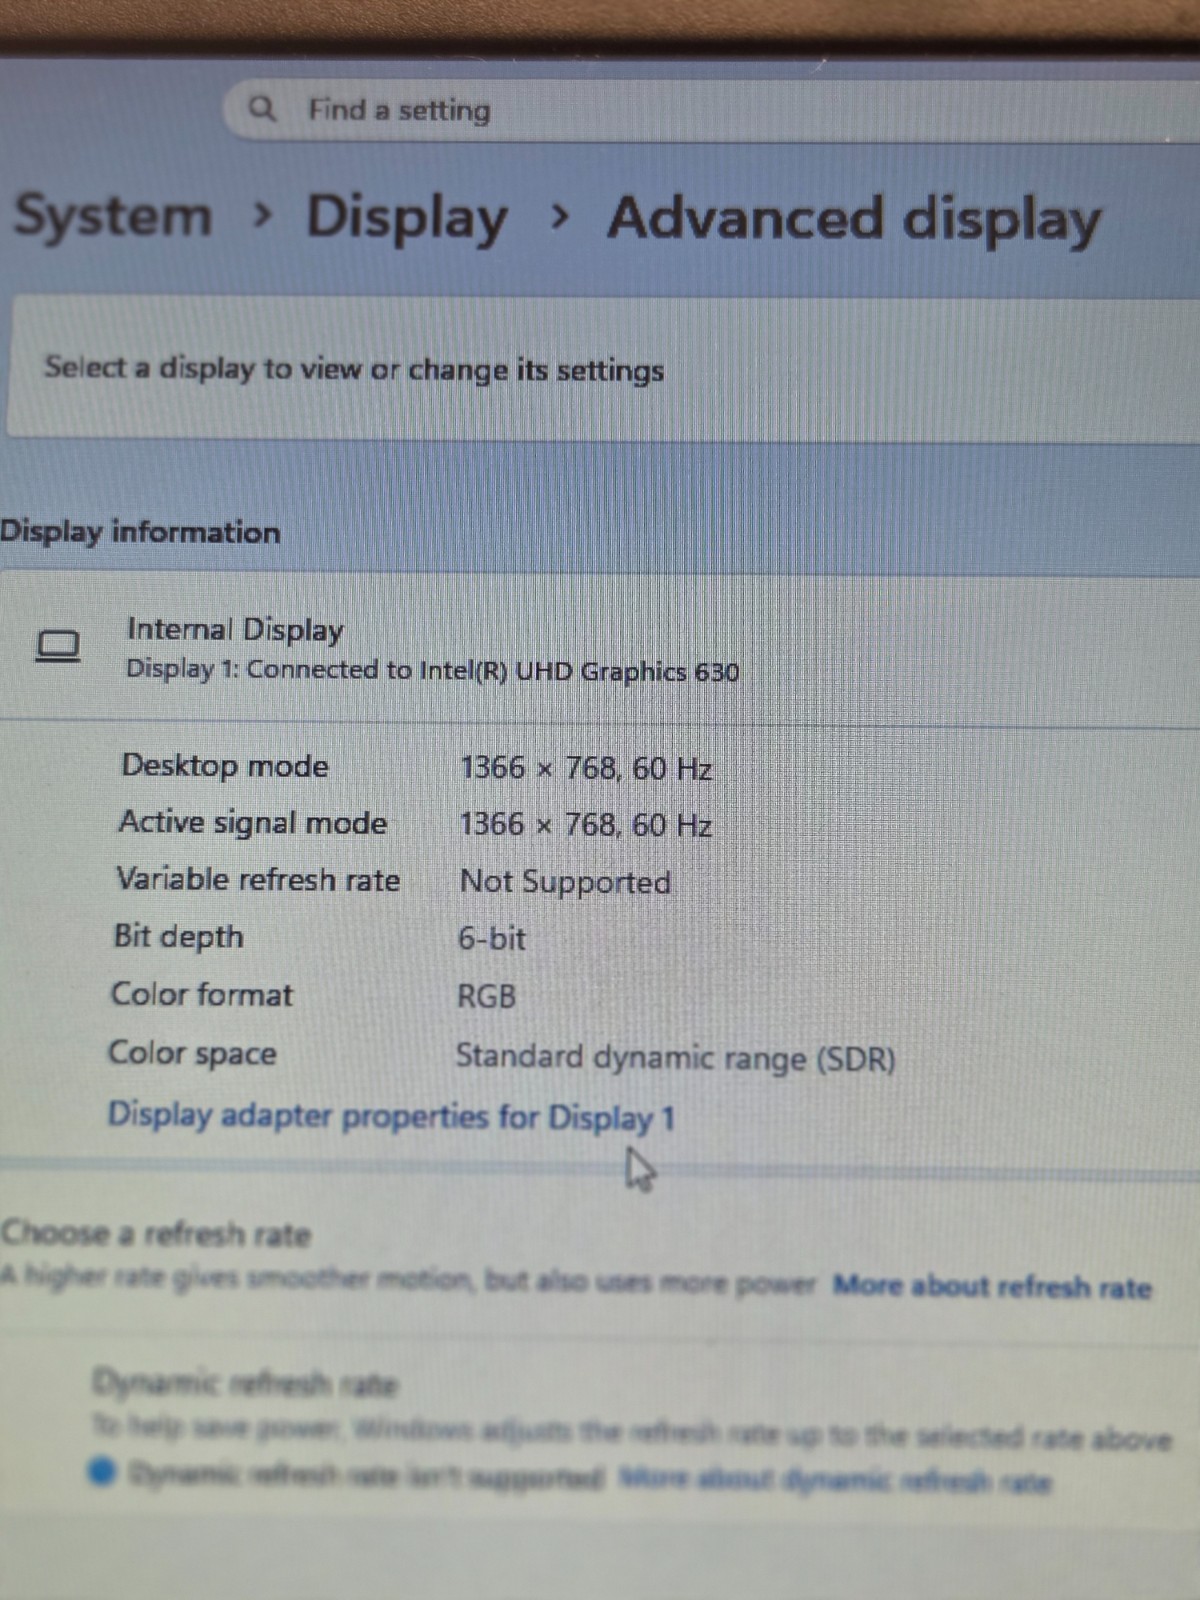Image resolution: width=1200 pixels, height=1600 pixels.
Task: Select the 6-bit value
Action: (491, 938)
